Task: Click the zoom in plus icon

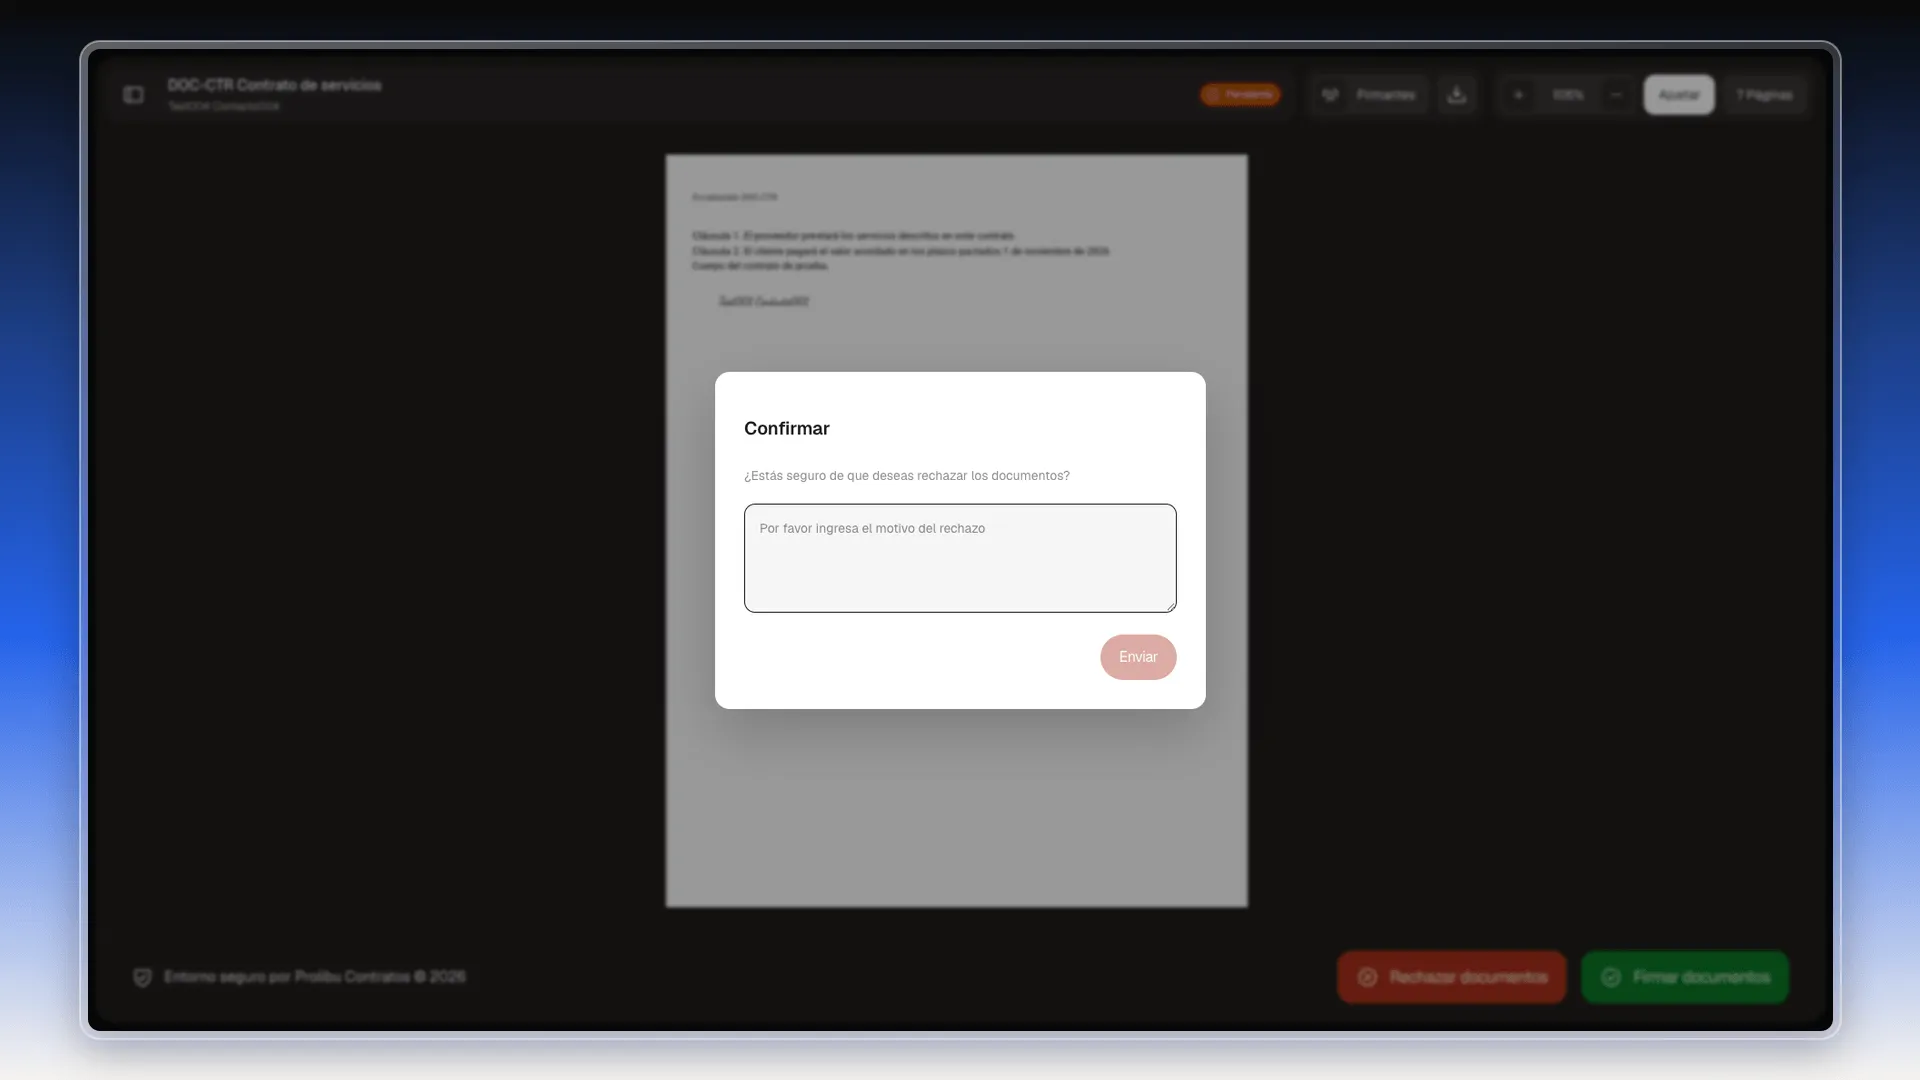Action: click(x=1518, y=95)
